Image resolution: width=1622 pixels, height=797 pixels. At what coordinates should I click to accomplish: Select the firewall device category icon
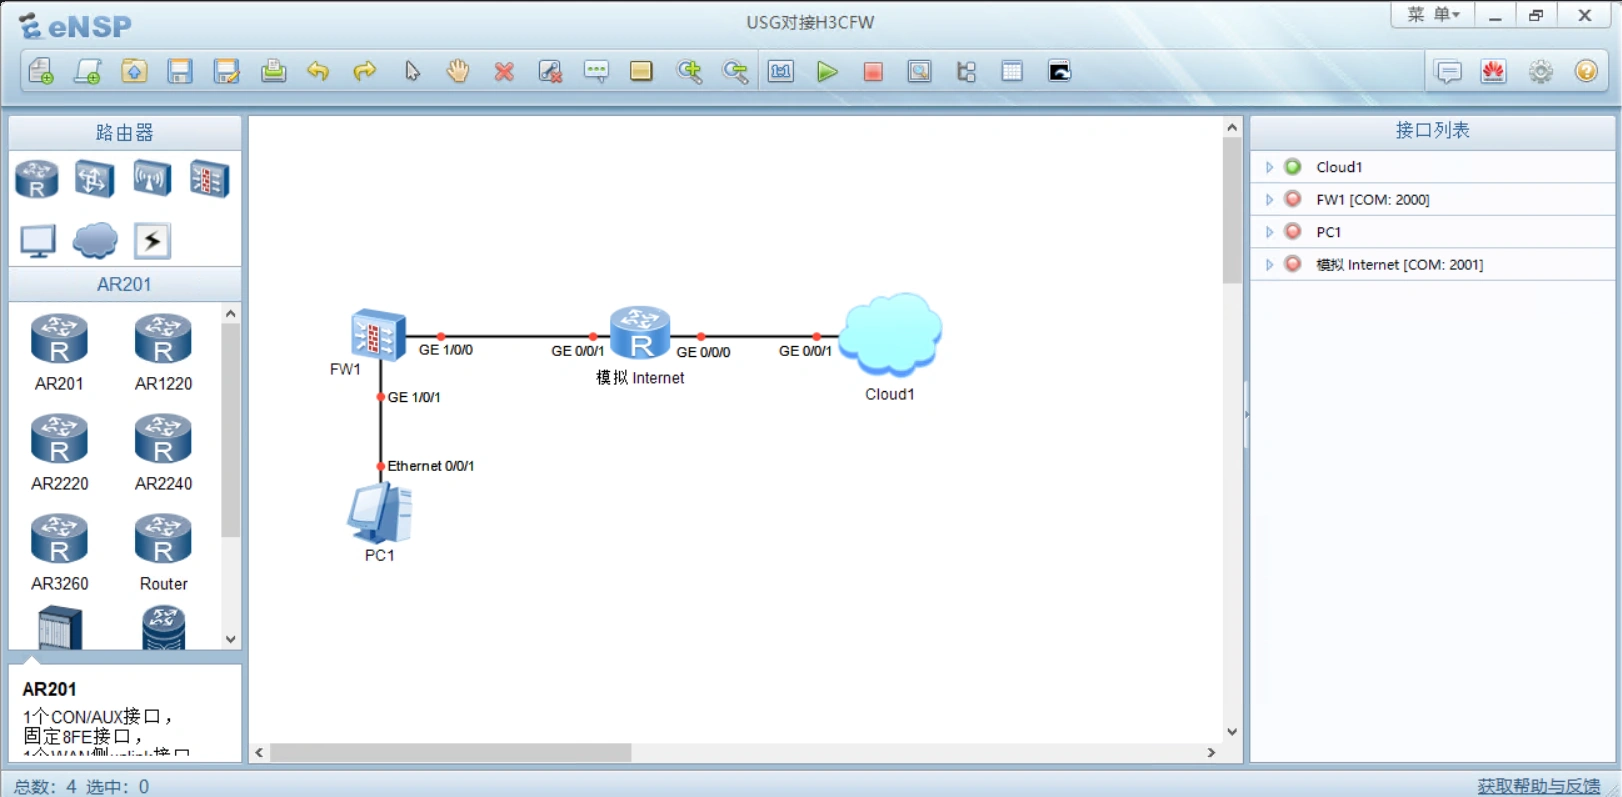(209, 180)
